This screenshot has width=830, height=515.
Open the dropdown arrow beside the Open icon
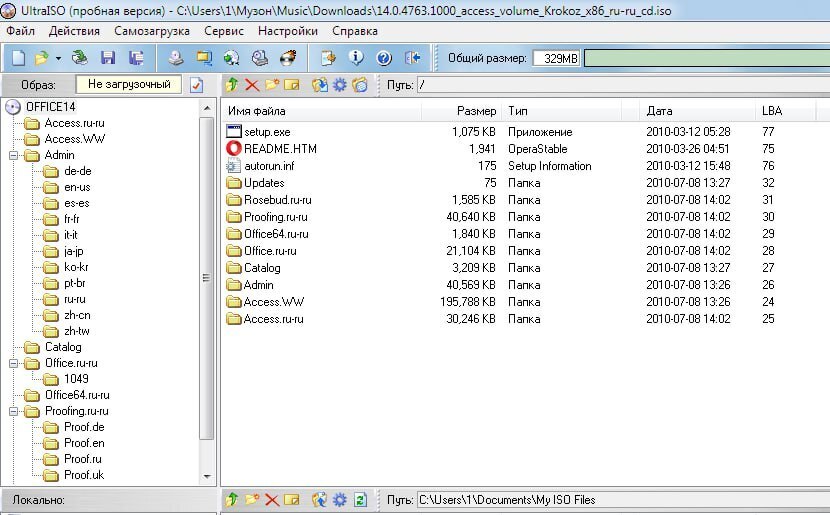pos(58,58)
